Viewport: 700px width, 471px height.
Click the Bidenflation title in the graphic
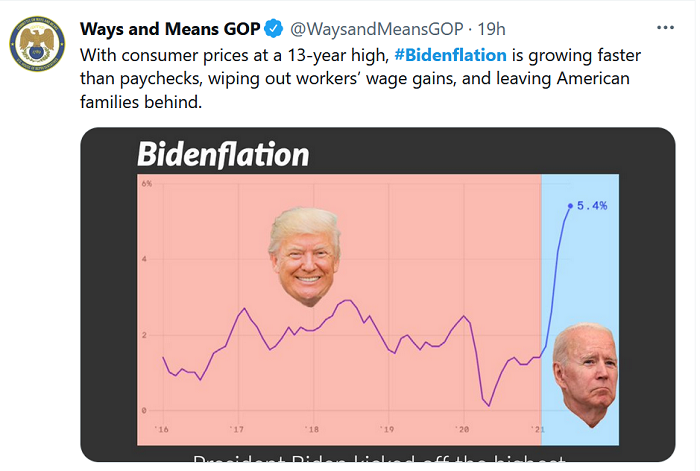pos(223,154)
